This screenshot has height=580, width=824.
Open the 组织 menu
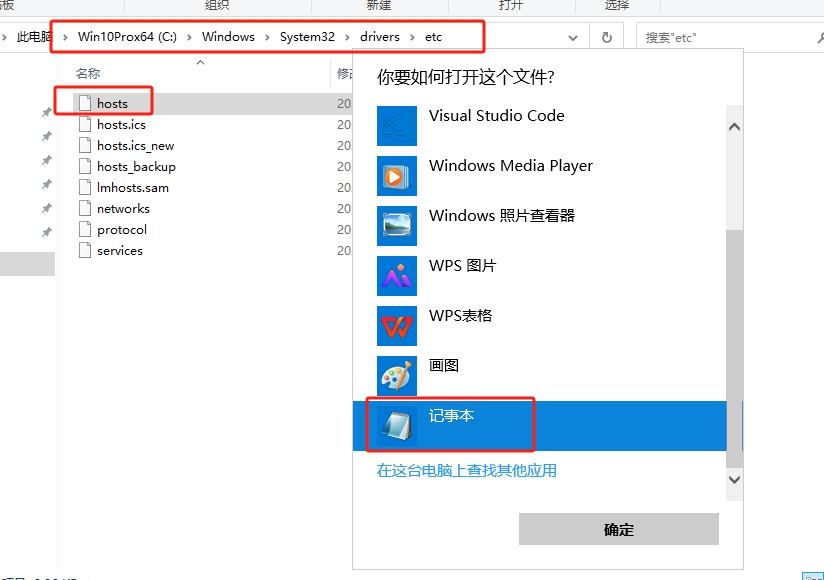point(217,6)
